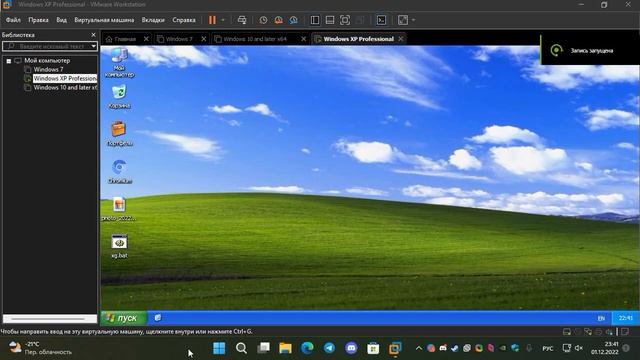Click the РУС keyboard language indicator

point(548,348)
